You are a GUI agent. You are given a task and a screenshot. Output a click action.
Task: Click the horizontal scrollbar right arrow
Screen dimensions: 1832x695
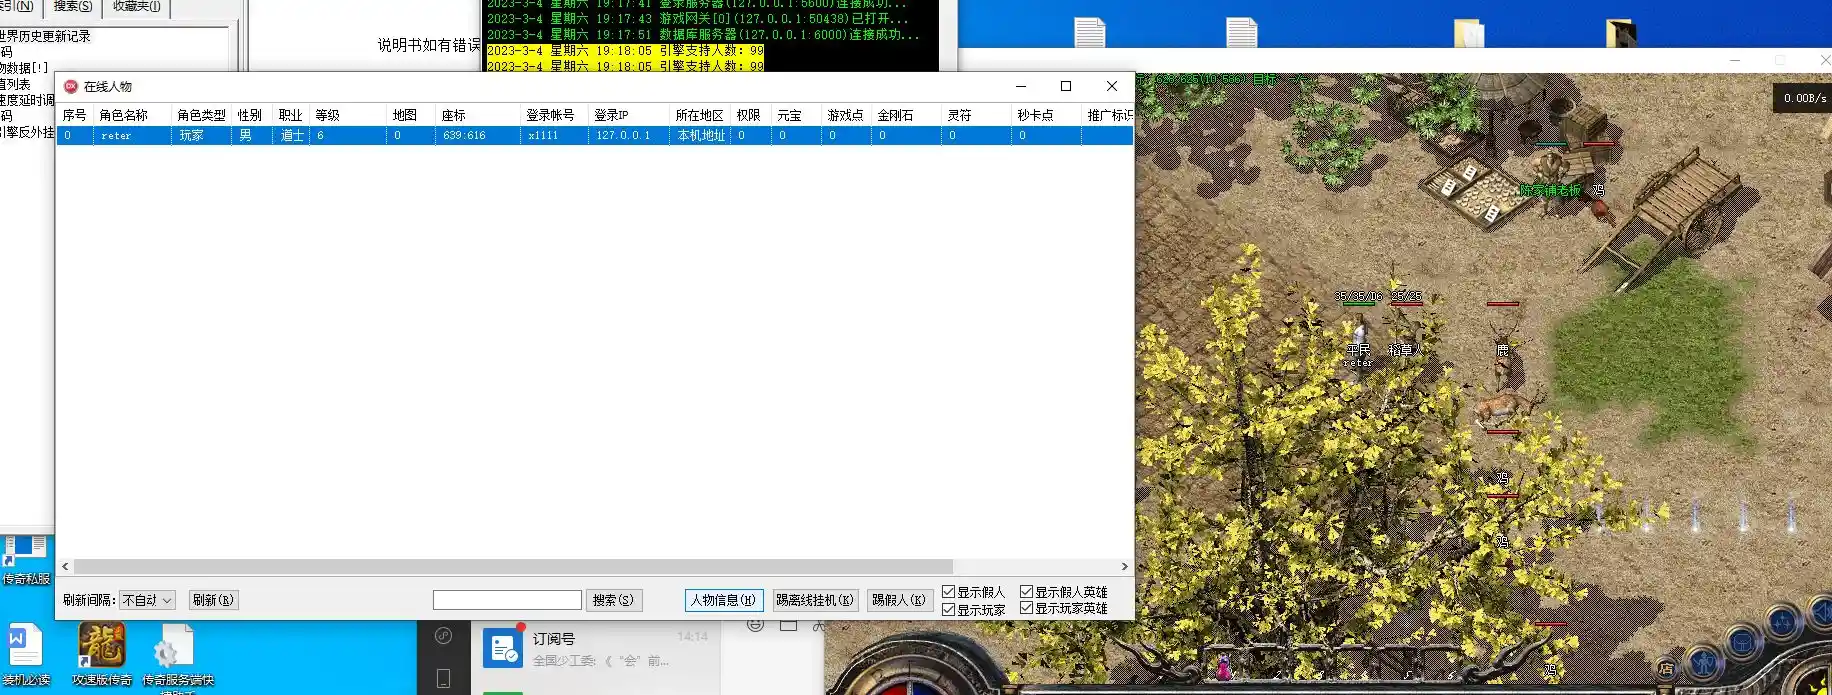[1125, 566]
